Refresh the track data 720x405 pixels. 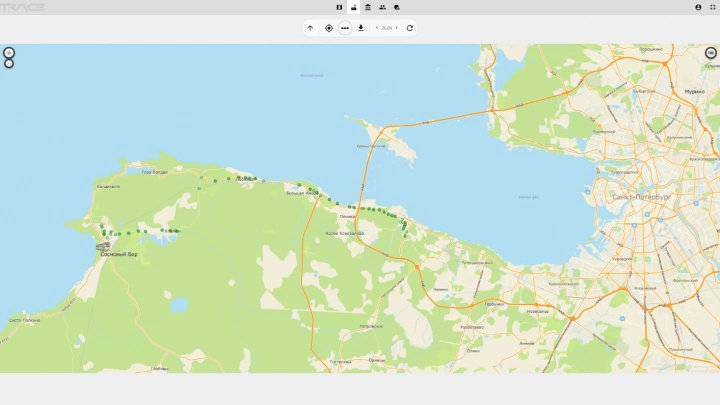coord(410,28)
